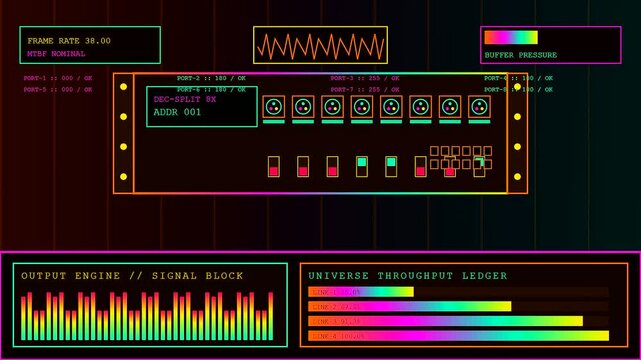
Task: Turn off the fifth DIP switch
Action: (391, 166)
